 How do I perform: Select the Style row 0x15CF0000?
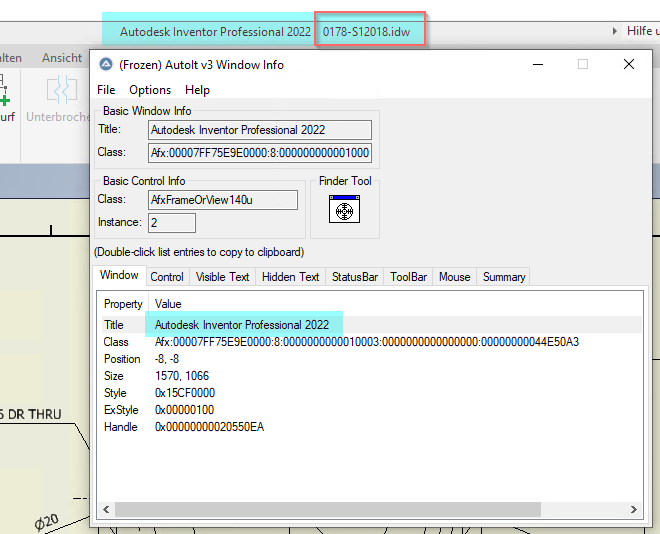[x=372, y=393]
